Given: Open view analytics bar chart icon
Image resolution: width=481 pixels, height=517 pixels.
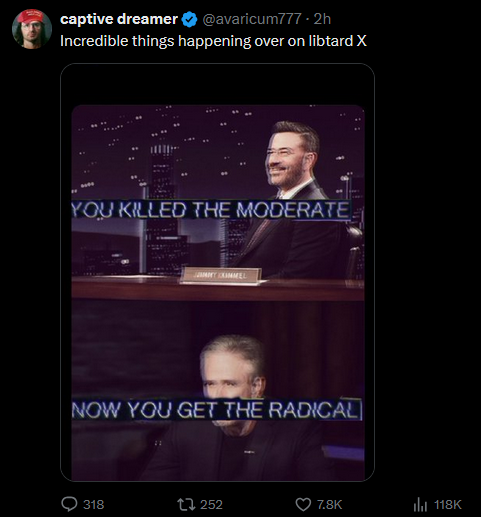Looking at the screenshot, I should coord(420,504).
